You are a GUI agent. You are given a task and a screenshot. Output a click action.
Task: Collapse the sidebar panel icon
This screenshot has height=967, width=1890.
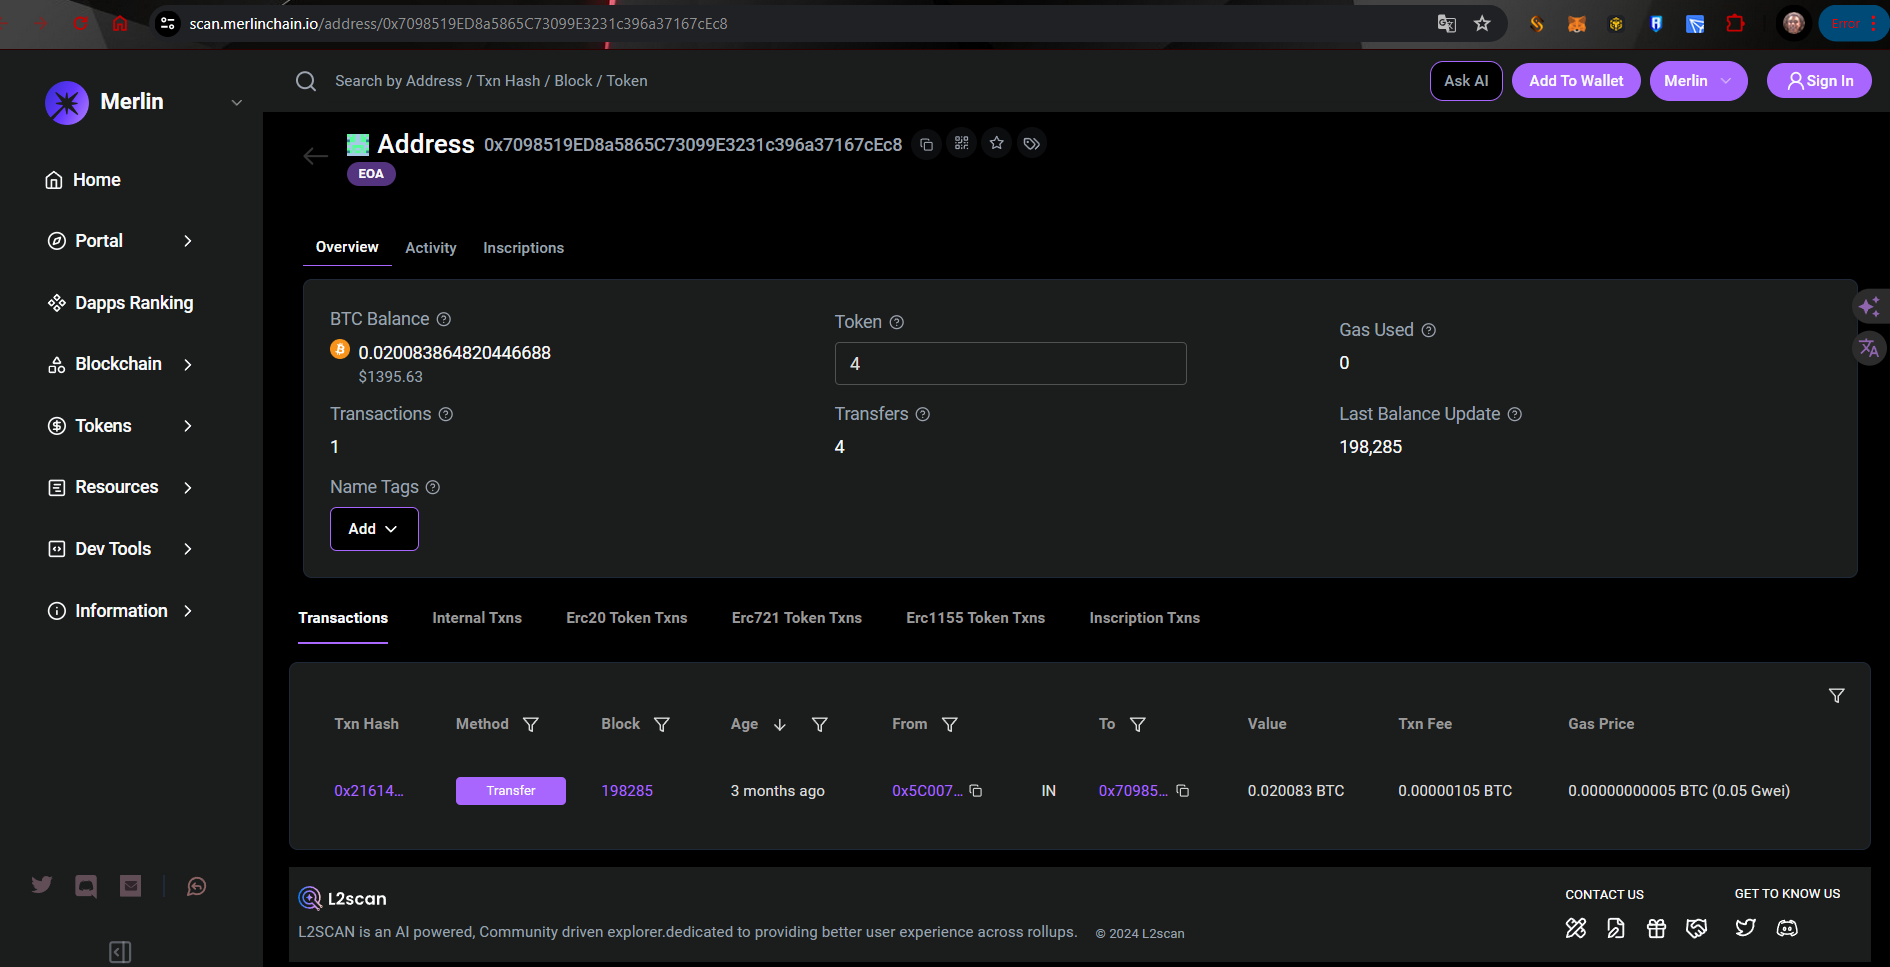click(120, 952)
